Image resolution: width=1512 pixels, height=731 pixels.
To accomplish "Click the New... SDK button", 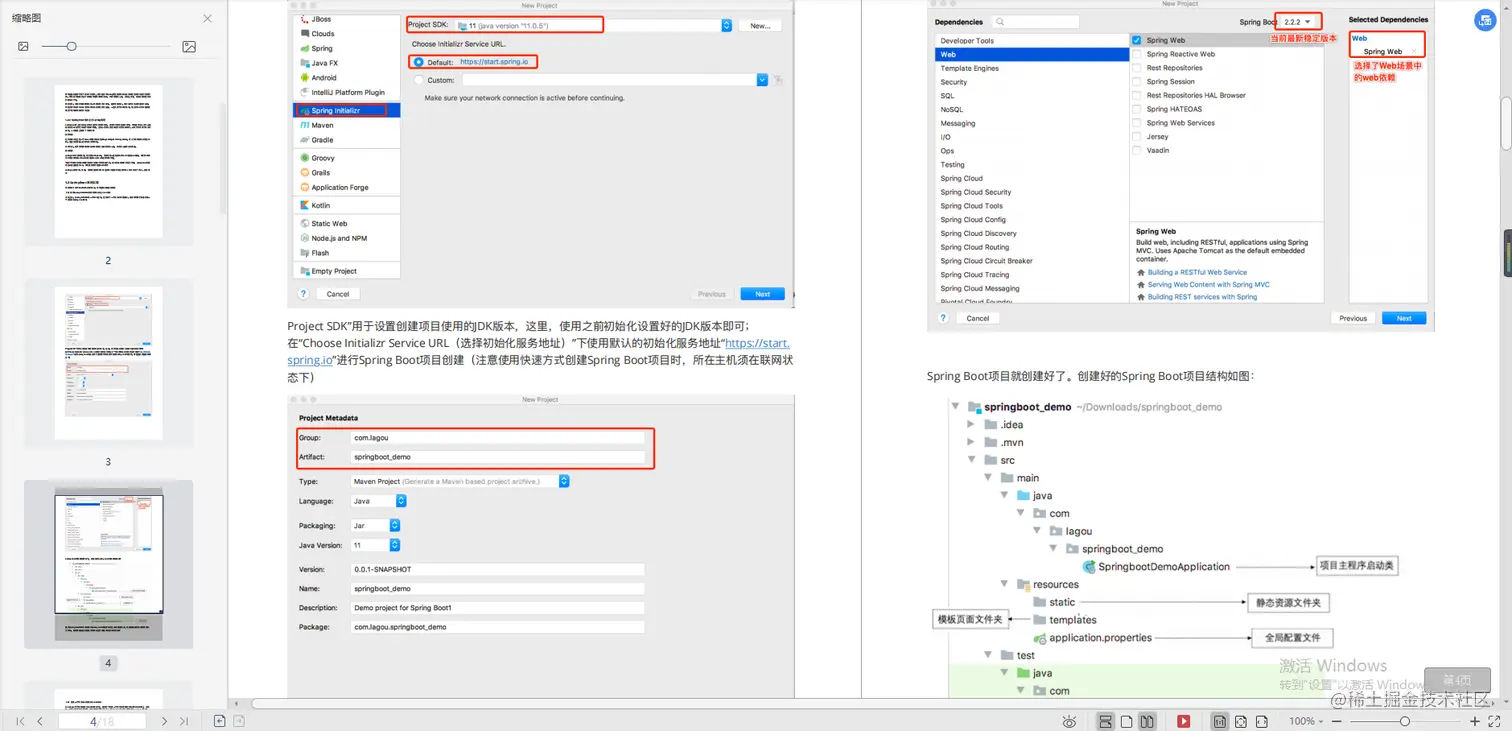I will pyautogui.click(x=760, y=25).
